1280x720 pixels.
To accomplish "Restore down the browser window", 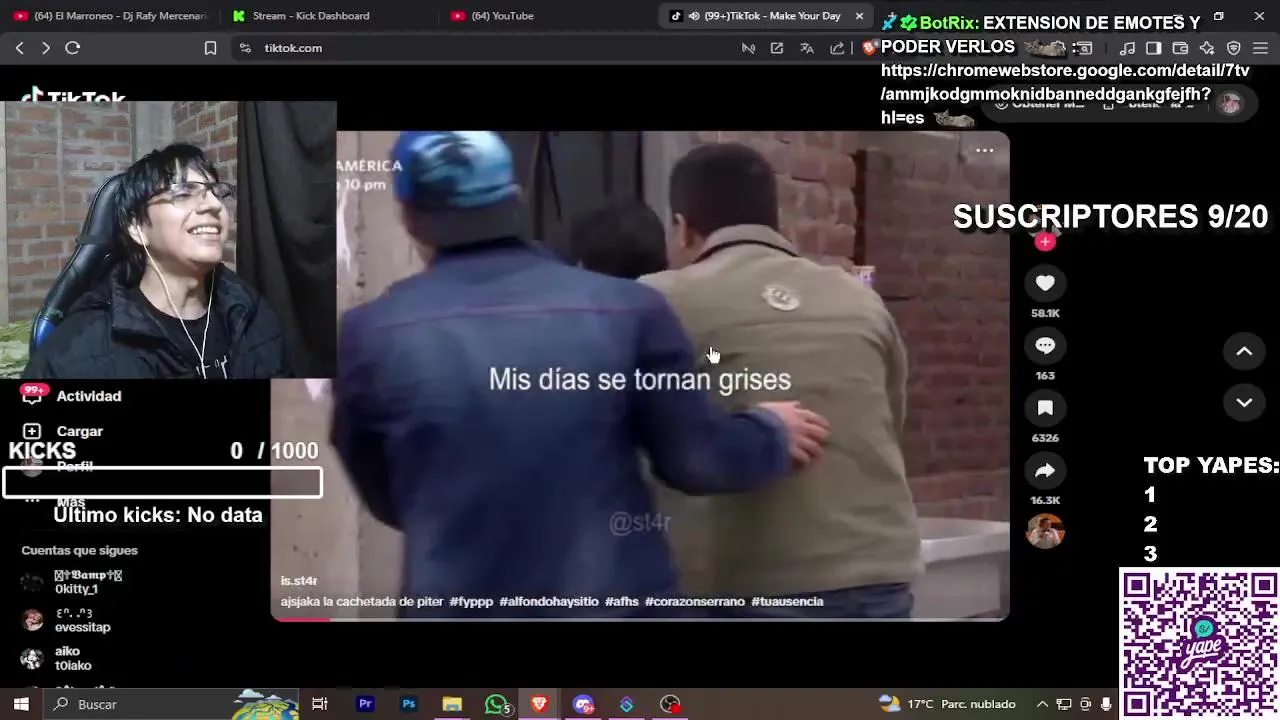I will click(x=1219, y=16).
